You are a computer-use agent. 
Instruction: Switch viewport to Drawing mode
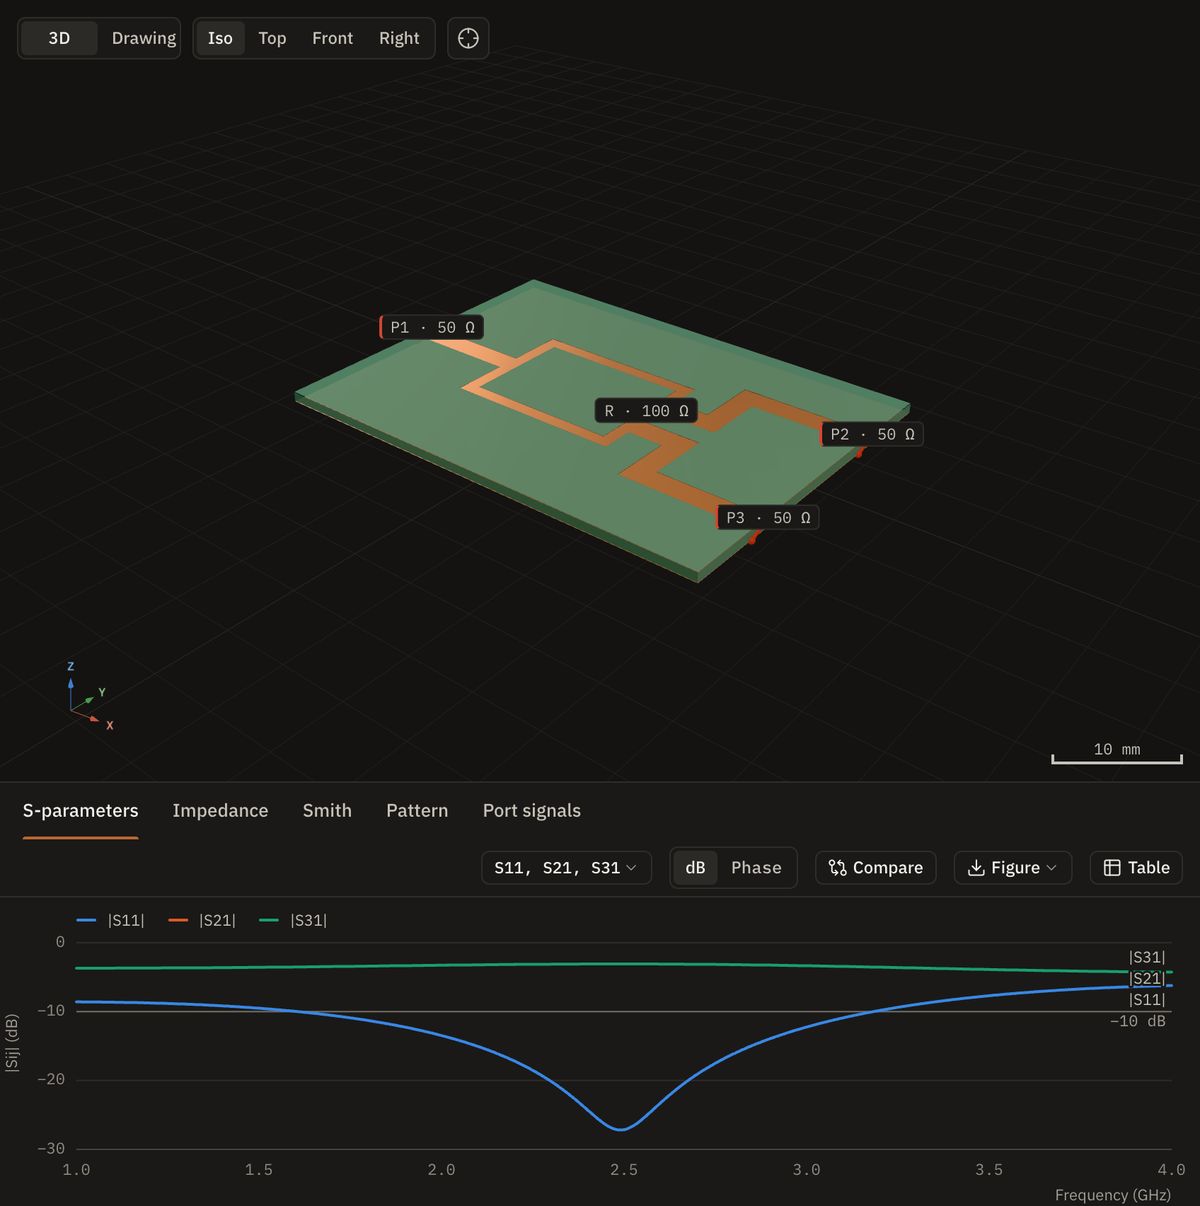(x=143, y=38)
